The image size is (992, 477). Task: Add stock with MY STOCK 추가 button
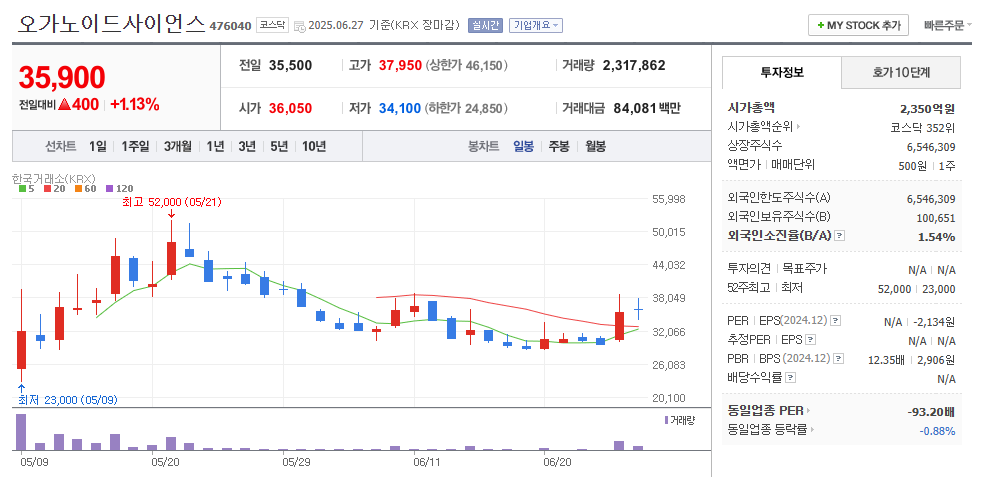tap(859, 25)
